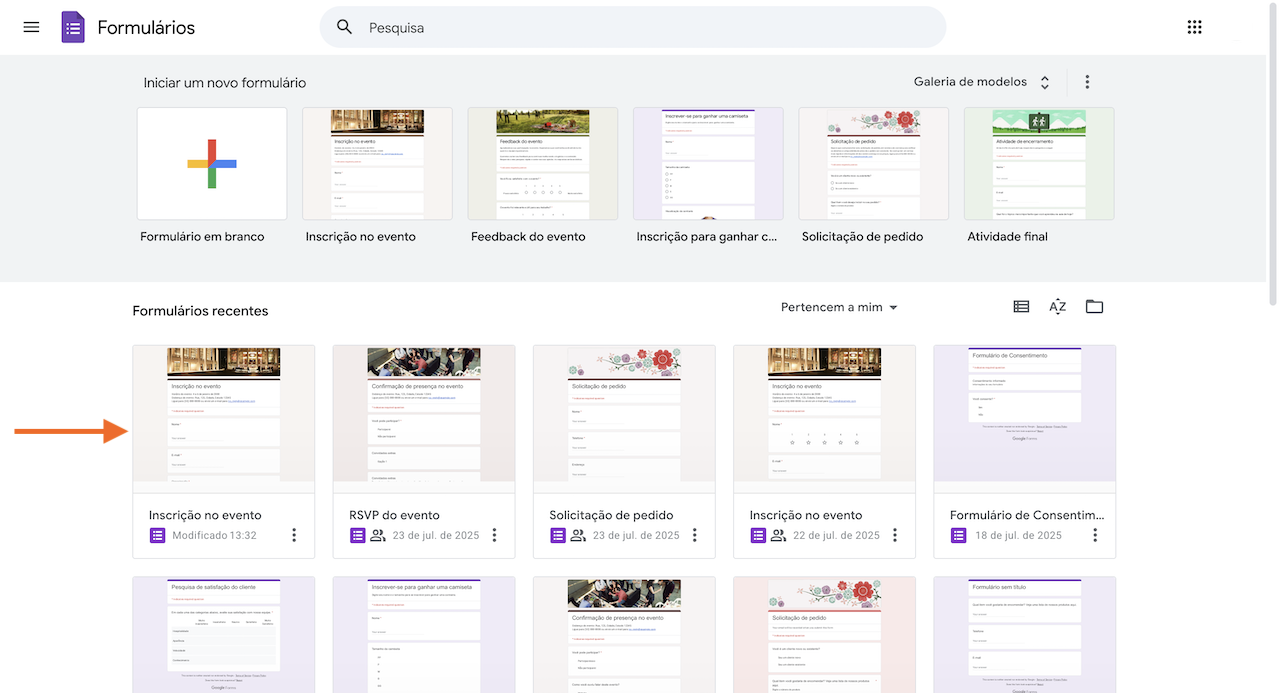
Task: Click Feedback do evento label
Action: [x=528, y=237]
